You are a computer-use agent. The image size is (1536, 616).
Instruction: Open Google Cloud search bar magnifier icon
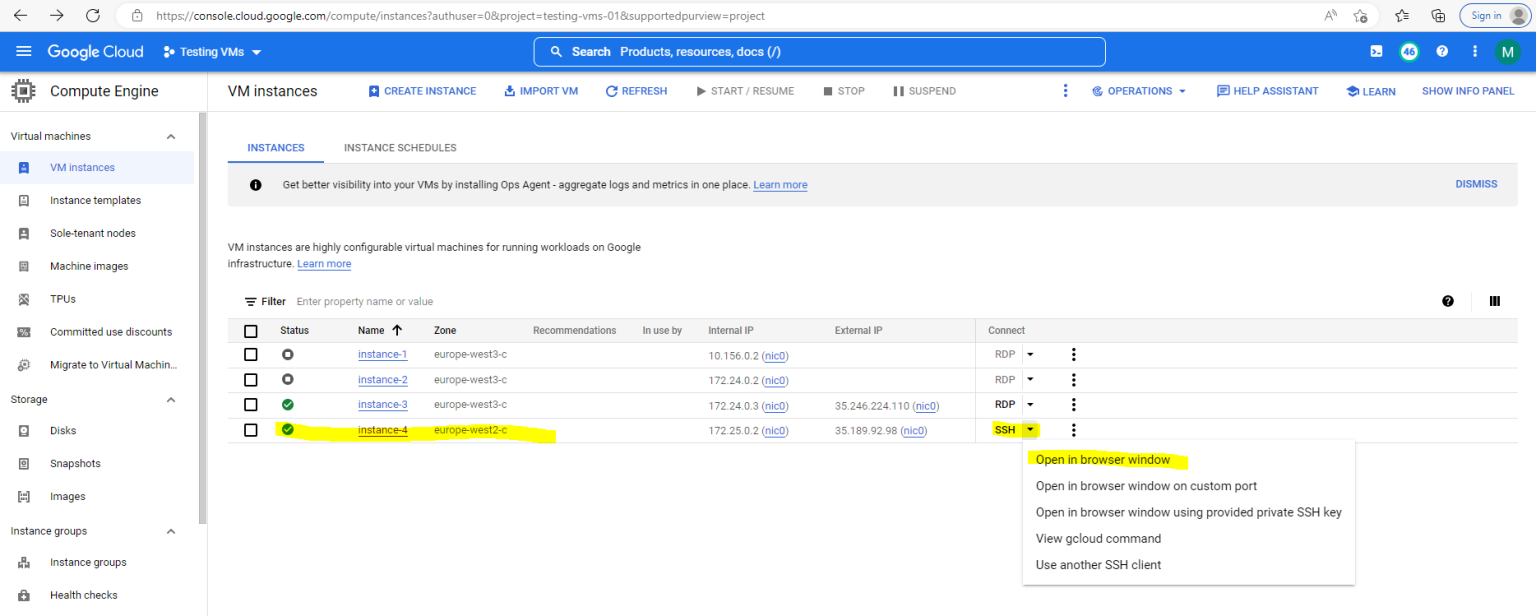(x=557, y=51)
